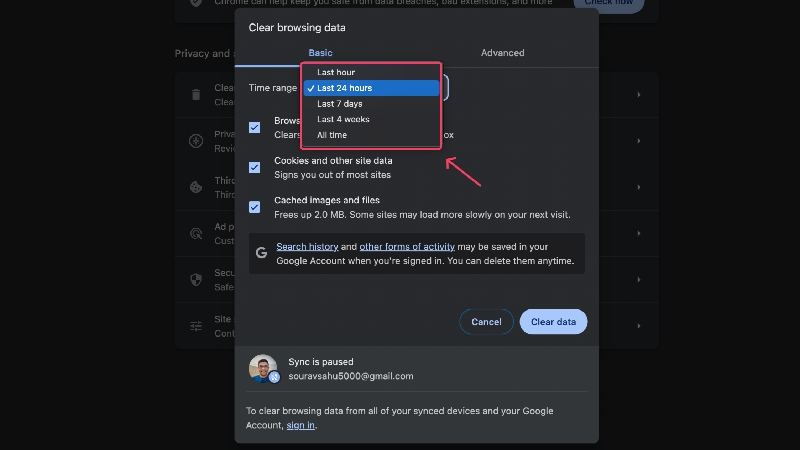Click the profile avatar picture
Image resolution: width=800 pixels, height=450 pixels.
pos(263,368)
